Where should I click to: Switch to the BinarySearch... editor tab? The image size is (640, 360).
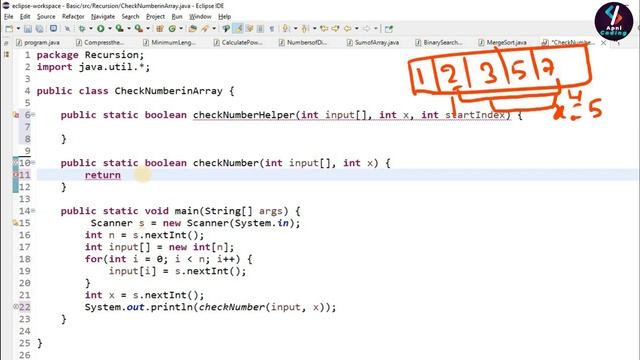[439, 42]
